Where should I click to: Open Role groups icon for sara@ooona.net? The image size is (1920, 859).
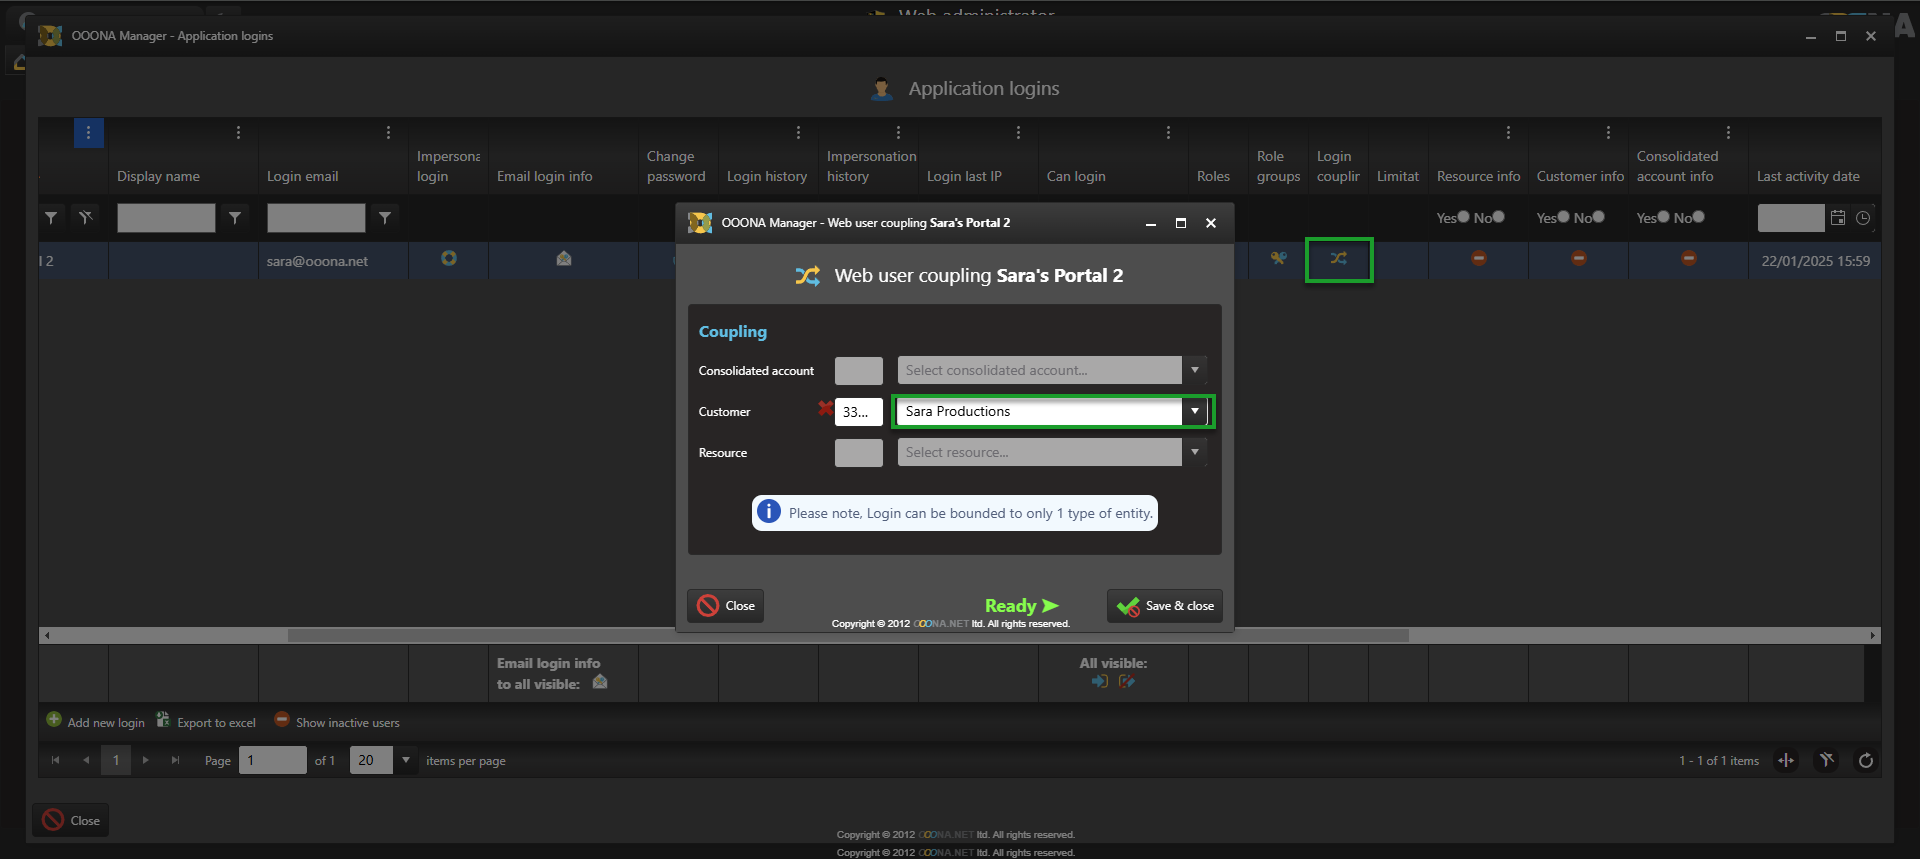click(x=1278, y=259)
